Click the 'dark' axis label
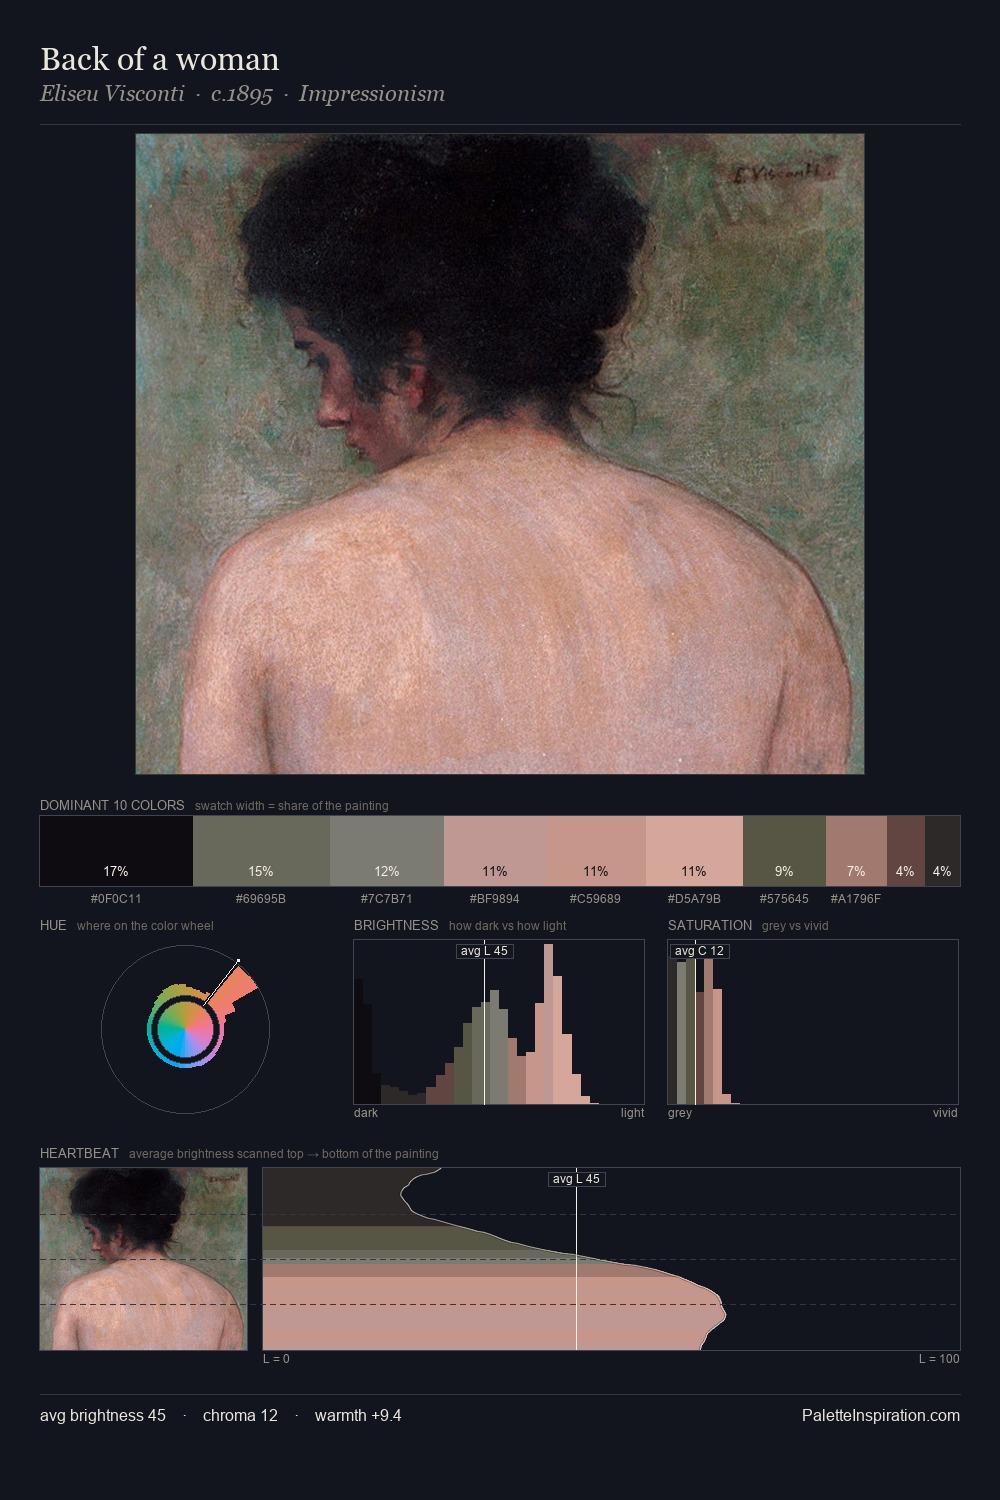The image size is (1000, 1500). coord(366,1113)
